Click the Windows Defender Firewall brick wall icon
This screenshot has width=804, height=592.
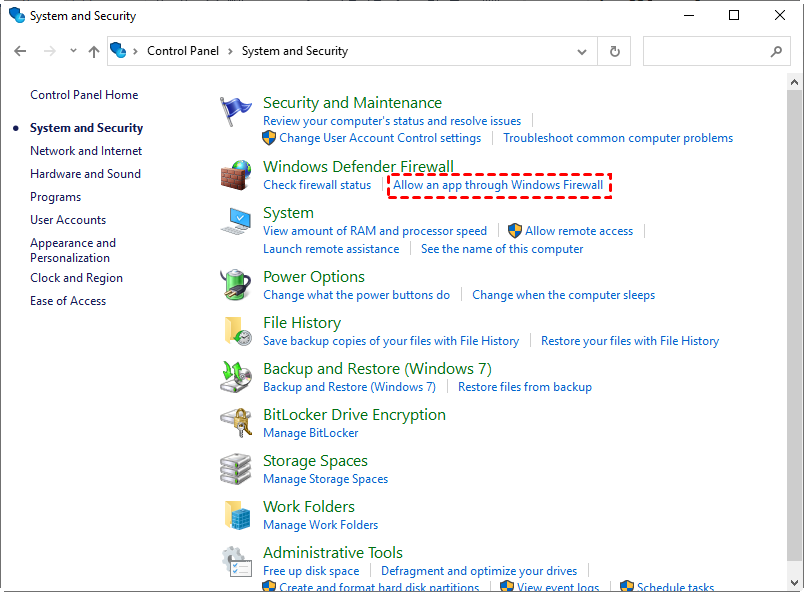[x=236, y=175]
